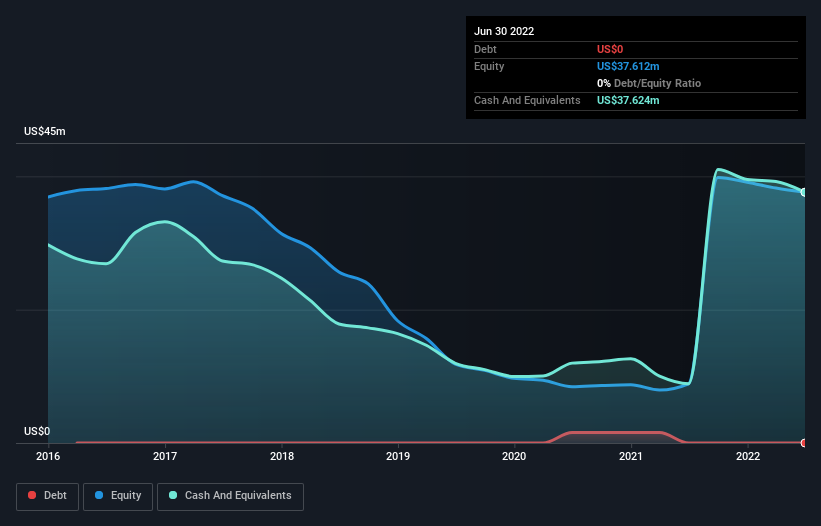This screenshot has width=821, height=526.
Task: Select the 2021 x-axis label
Action: click(x=631, y=456)
